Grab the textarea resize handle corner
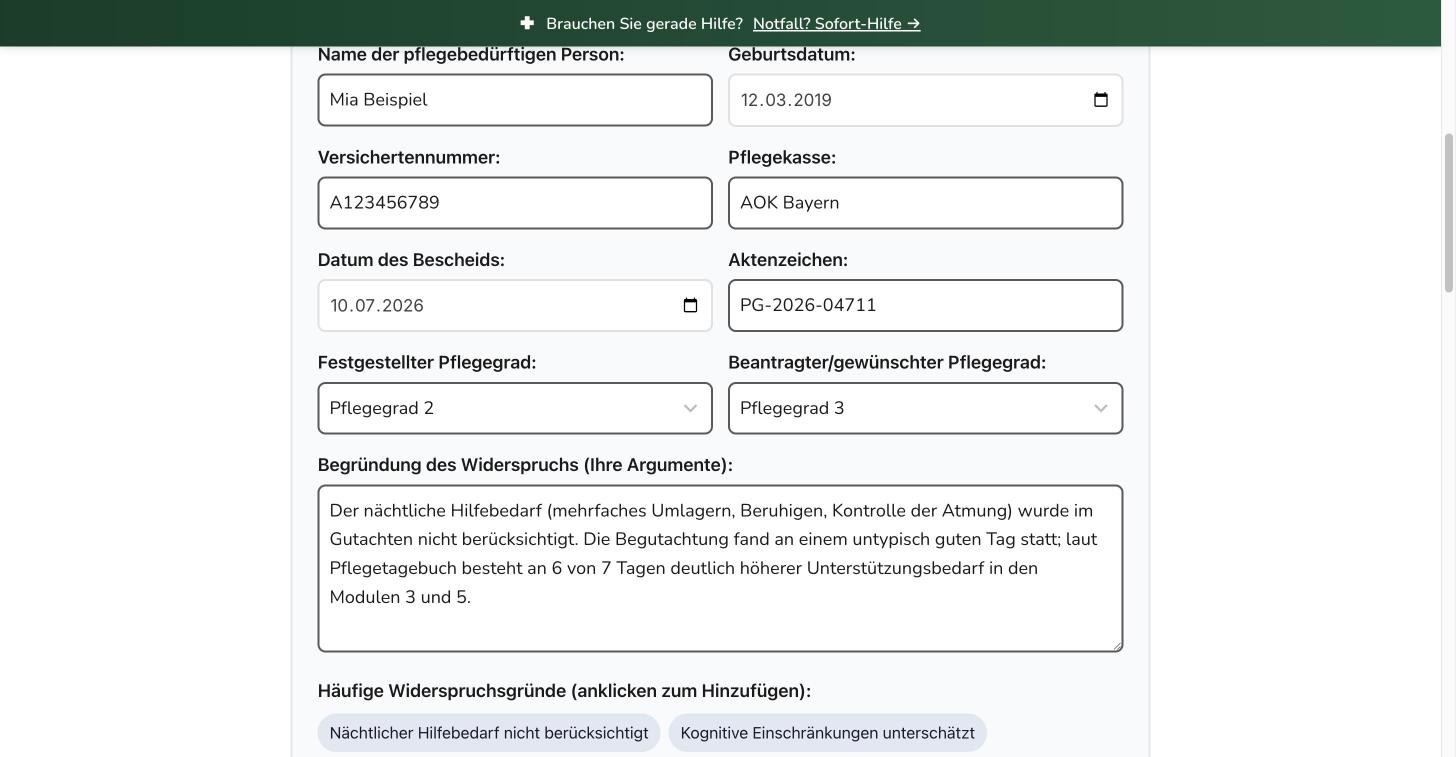This screenshot has width=1456, height=757. pyautogui.click(x=1116, y=645)
